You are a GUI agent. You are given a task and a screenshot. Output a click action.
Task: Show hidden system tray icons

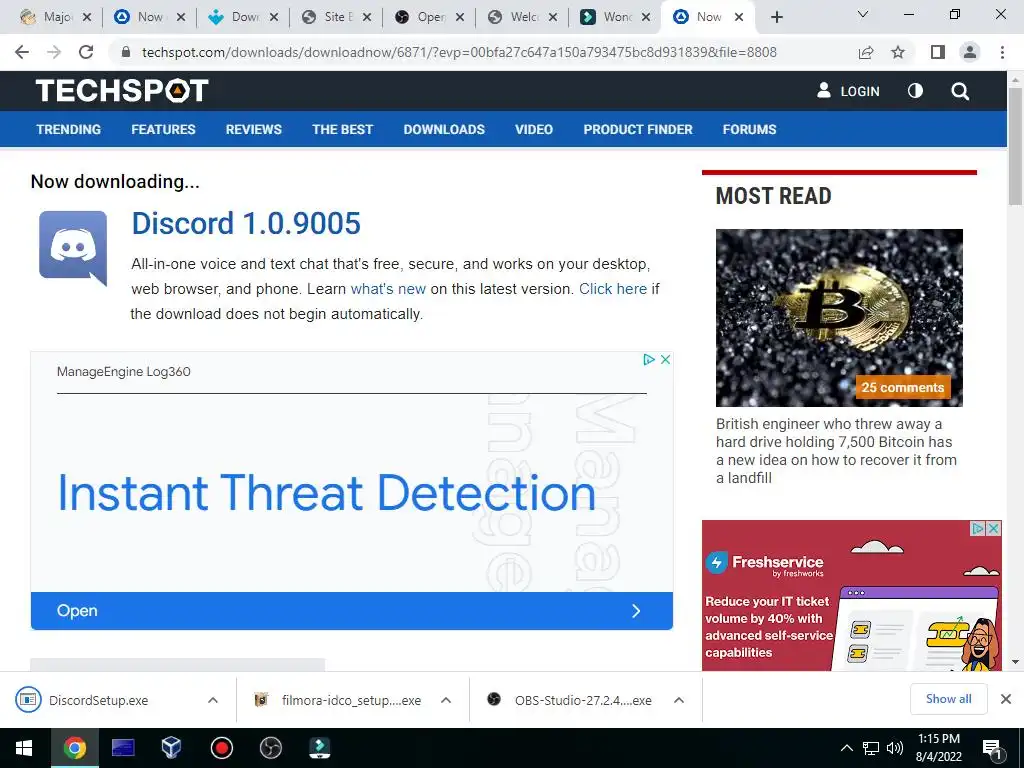[846, 748]
